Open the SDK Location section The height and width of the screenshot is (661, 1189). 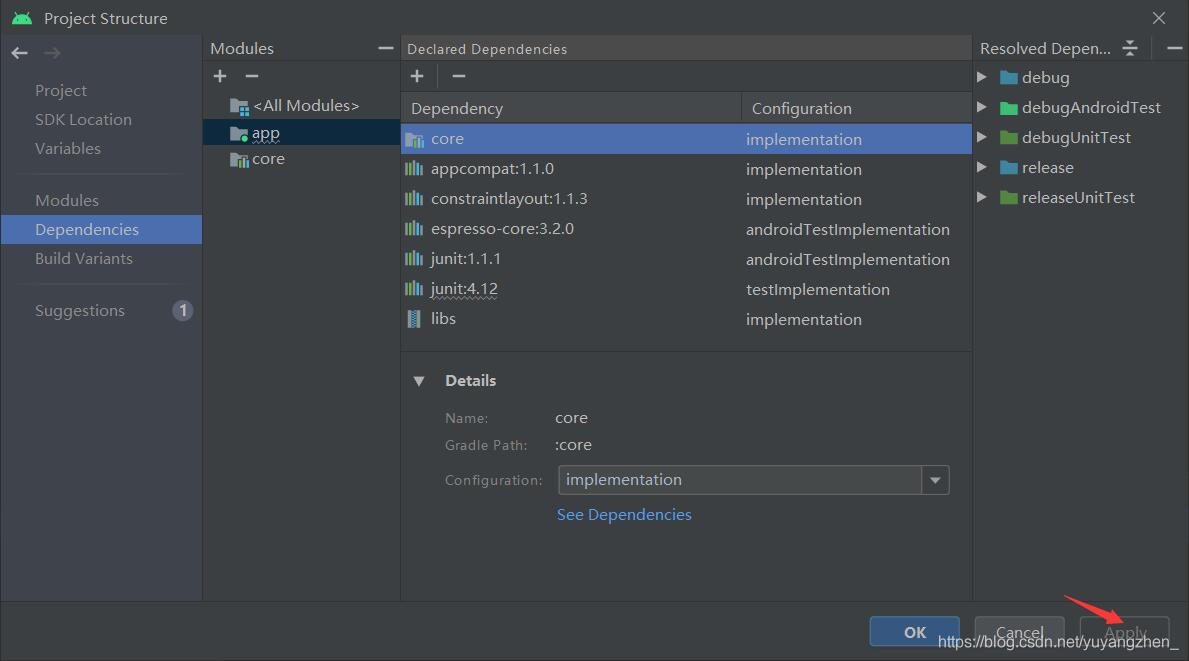(83, 119)
